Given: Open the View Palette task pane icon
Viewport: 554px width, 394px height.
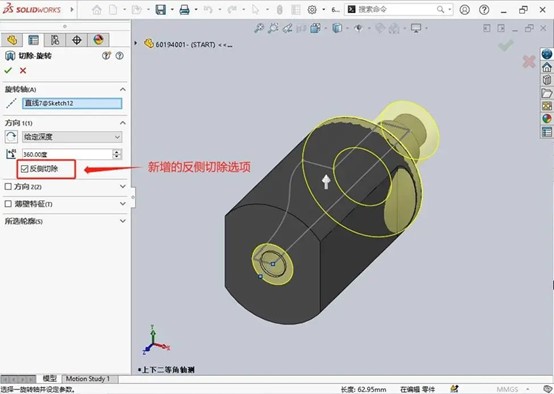Looking at the screenshot, I should coord(547,106).
